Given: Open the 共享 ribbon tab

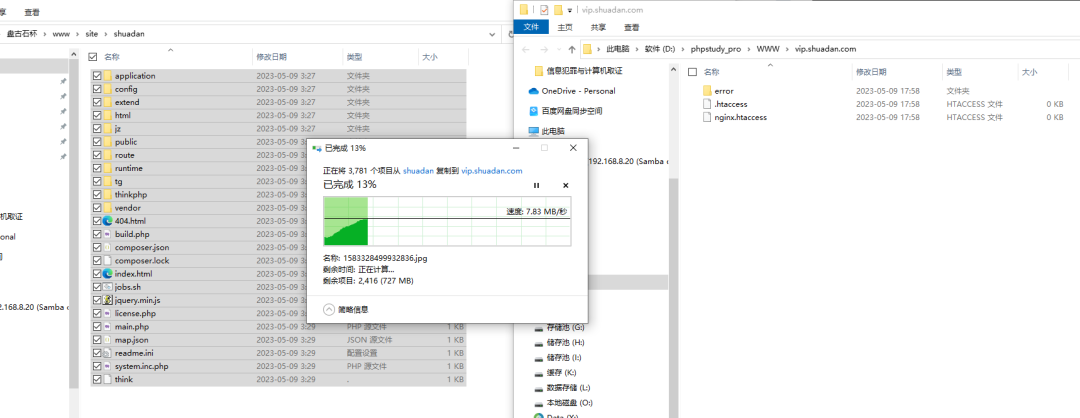Looking at the screenshot, I should pos(598,28).
